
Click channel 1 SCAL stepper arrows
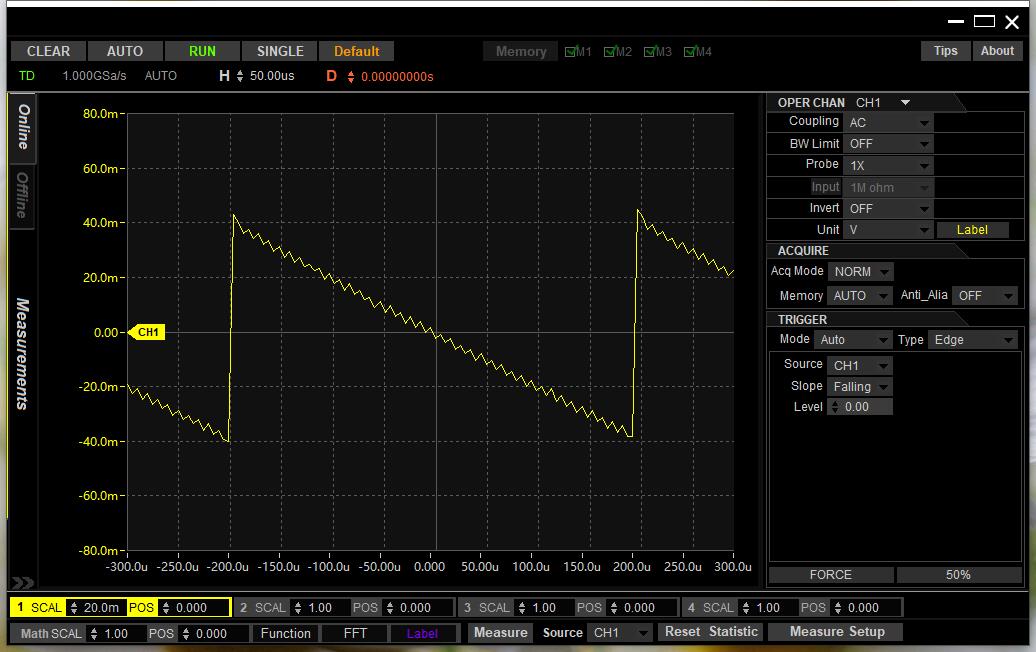coord(73,608)
